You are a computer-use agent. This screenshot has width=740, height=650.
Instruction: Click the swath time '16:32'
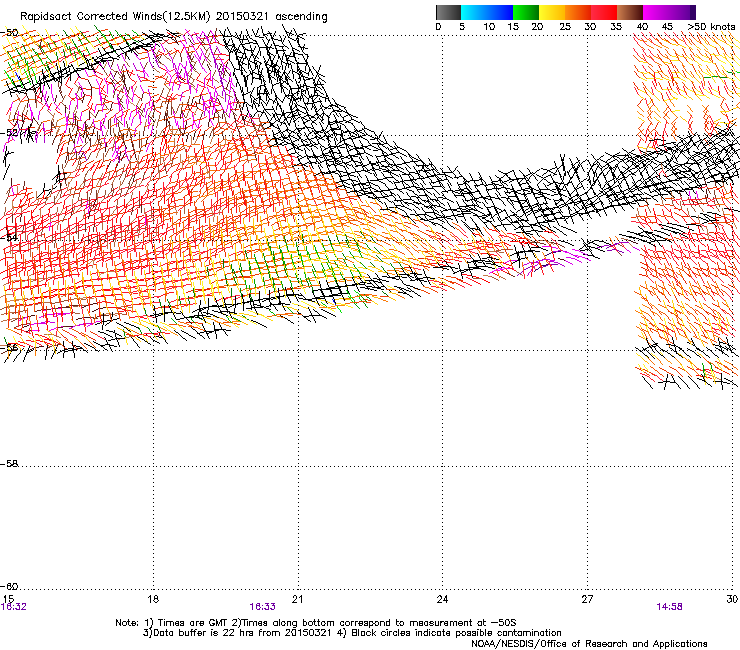pos(14,607)
